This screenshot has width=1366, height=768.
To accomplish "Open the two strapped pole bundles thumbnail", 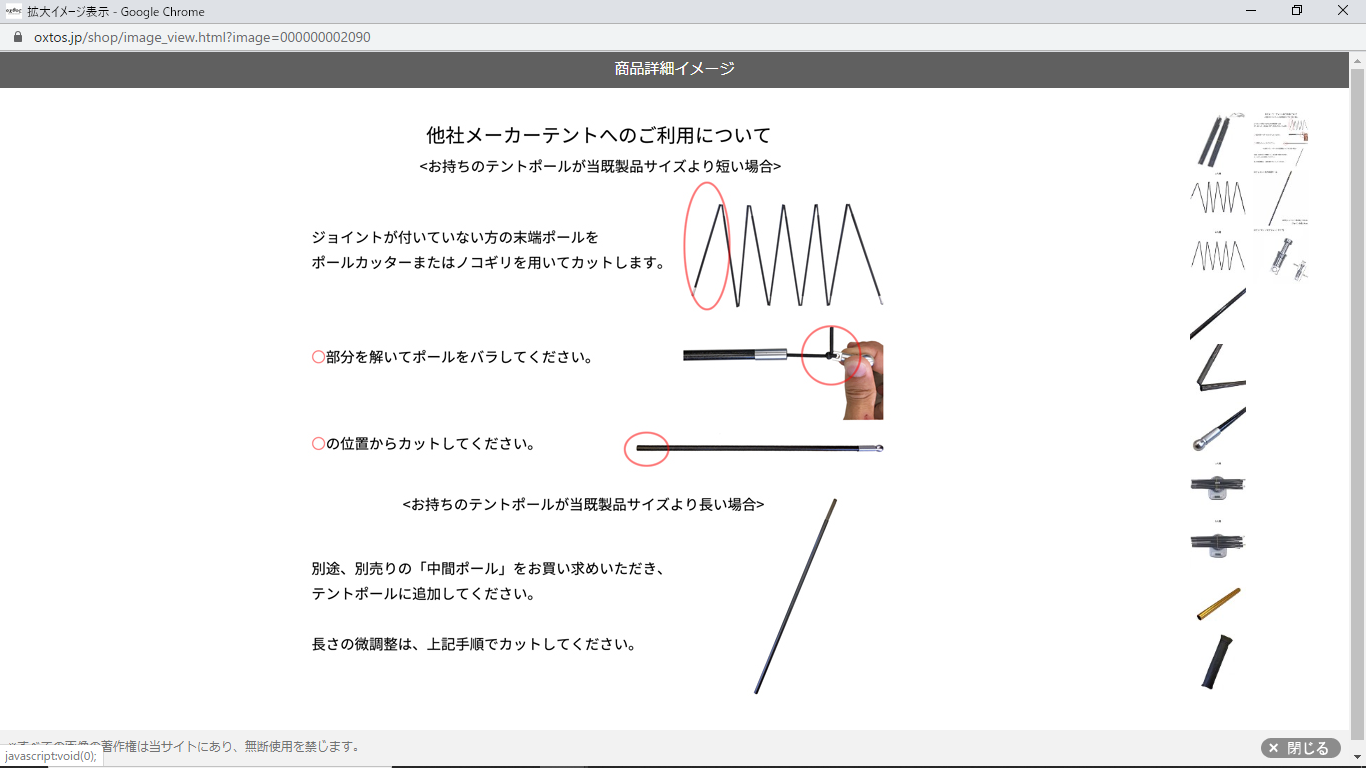I will coord(1217,141).
